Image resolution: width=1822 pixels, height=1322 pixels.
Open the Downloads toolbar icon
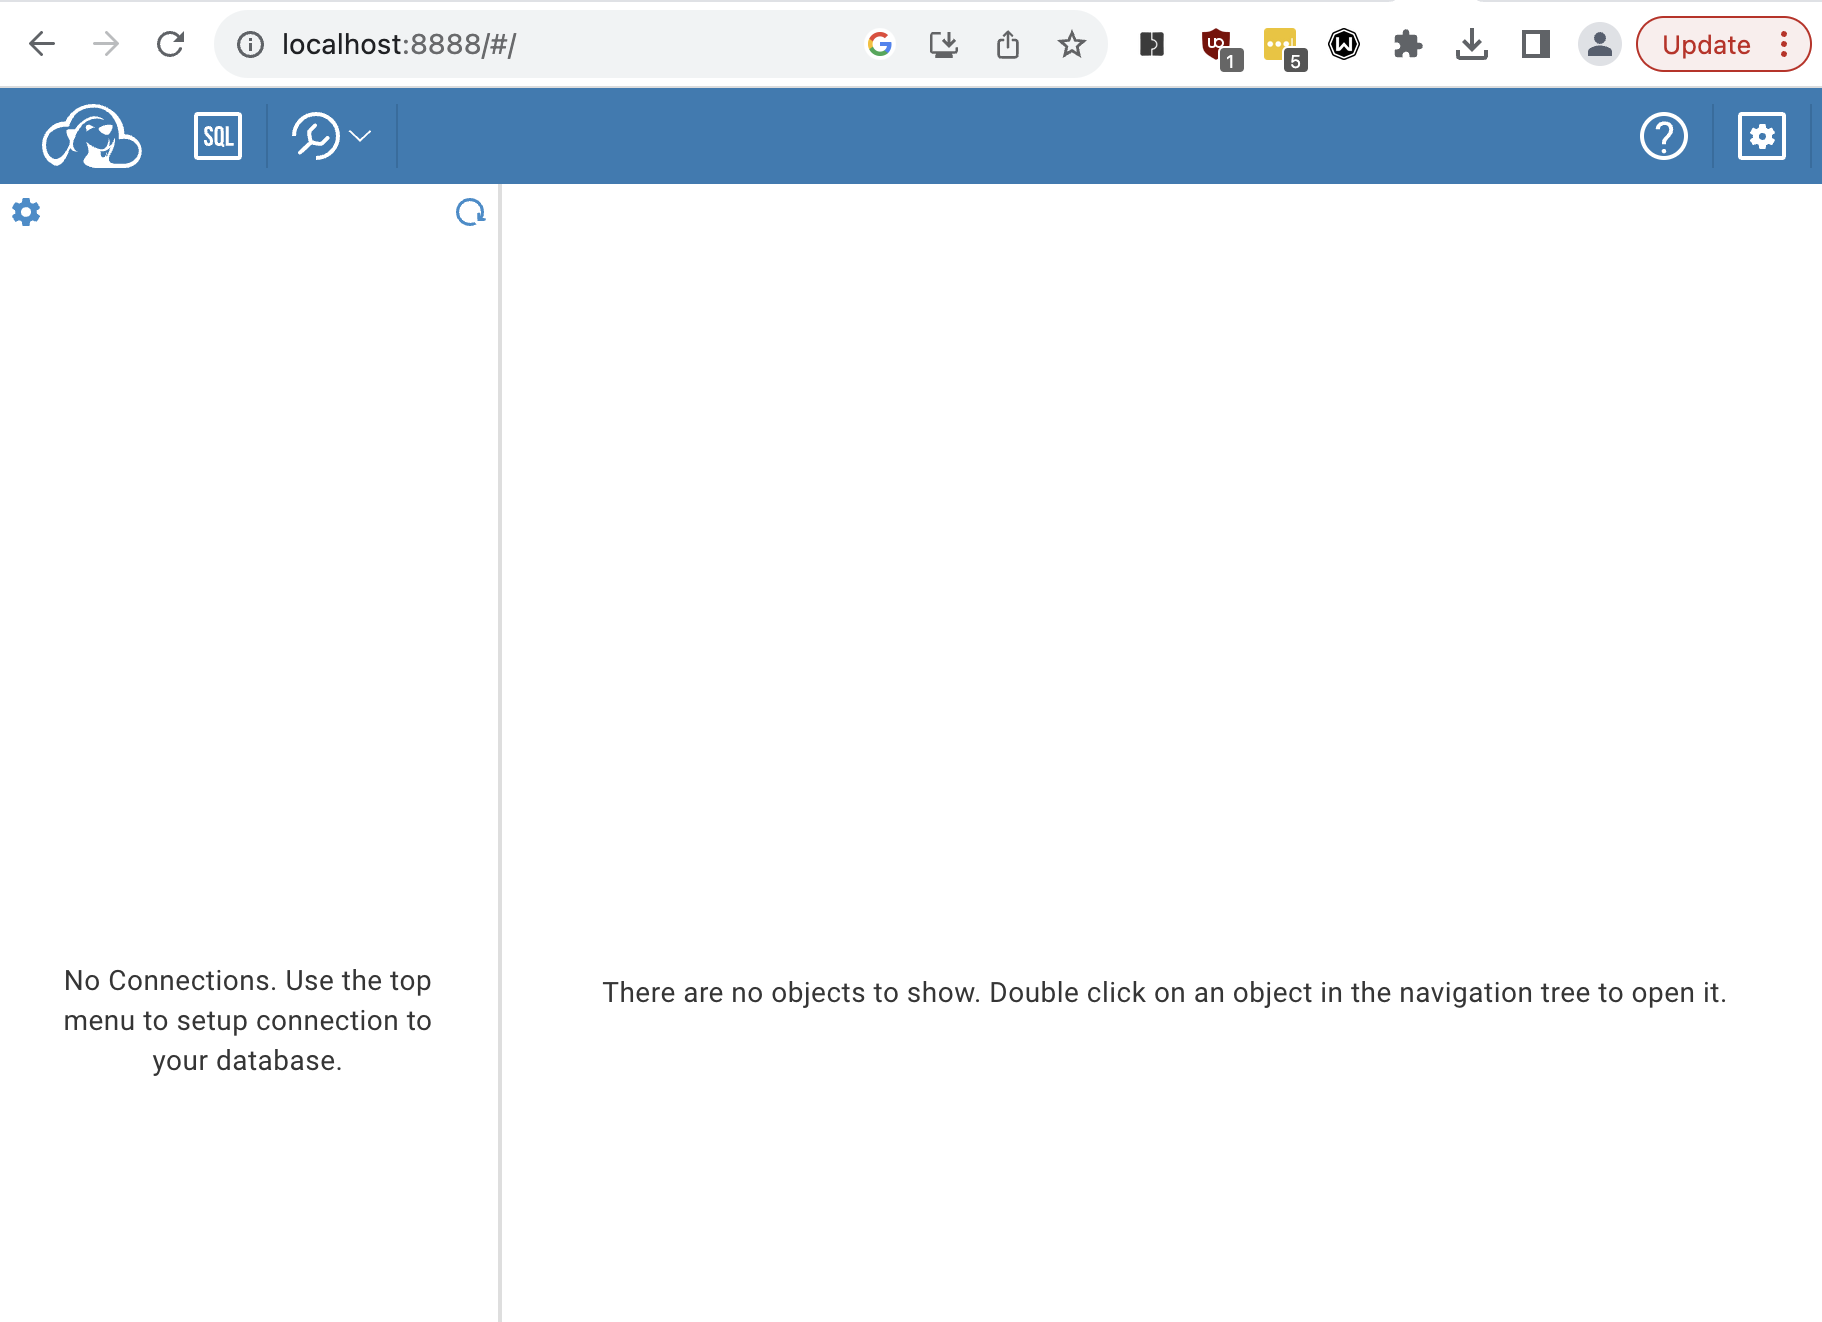tap(1472, 43)
